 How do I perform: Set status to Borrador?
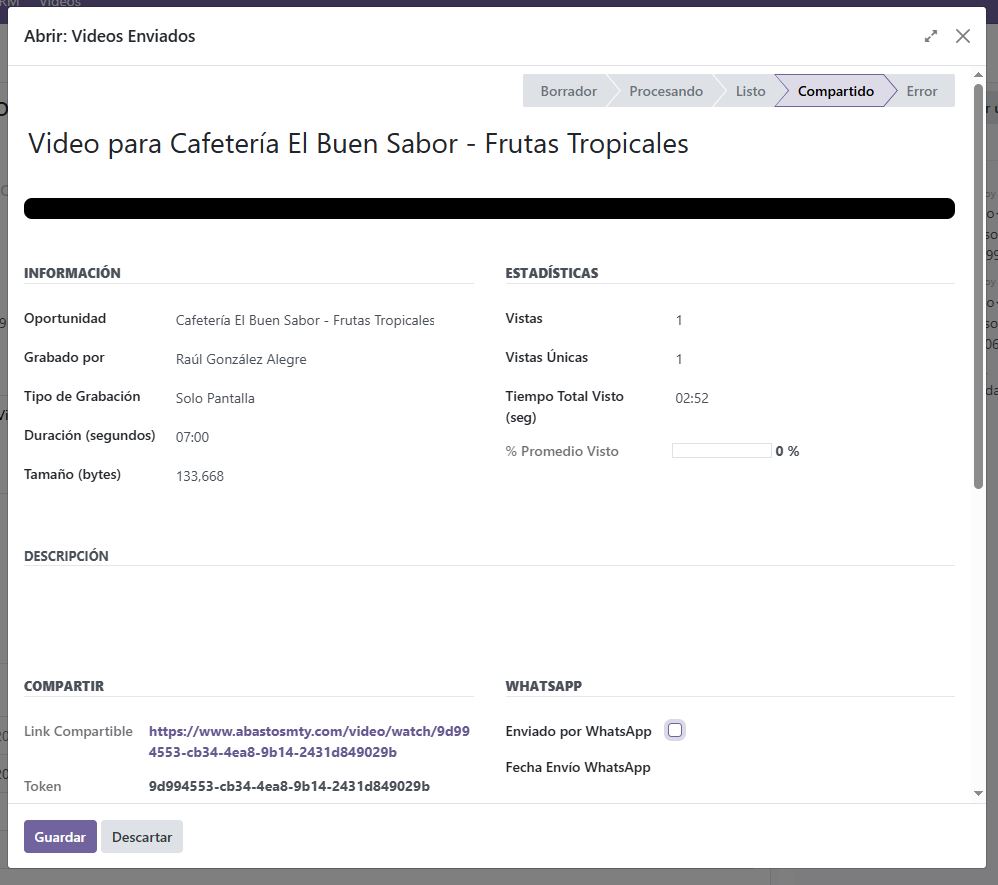tap(567, 91)
